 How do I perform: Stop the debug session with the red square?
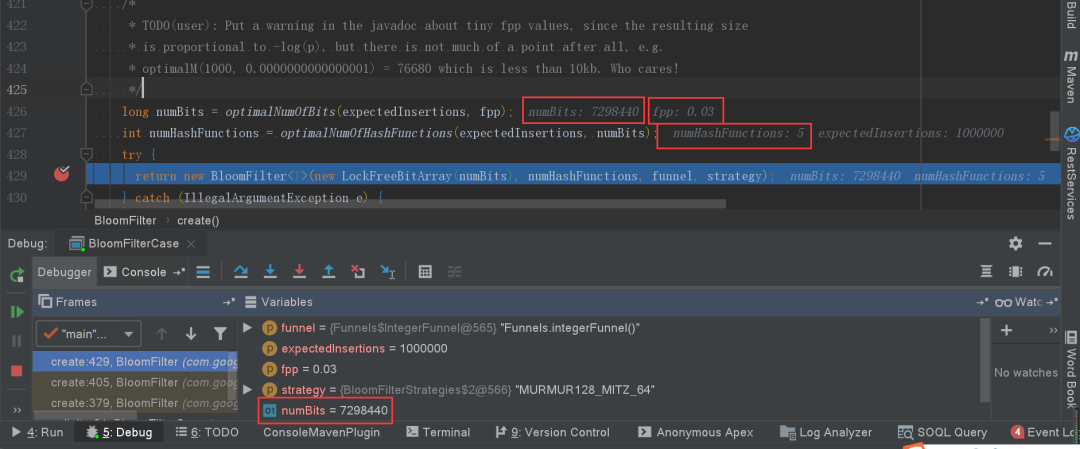point(17,370)
